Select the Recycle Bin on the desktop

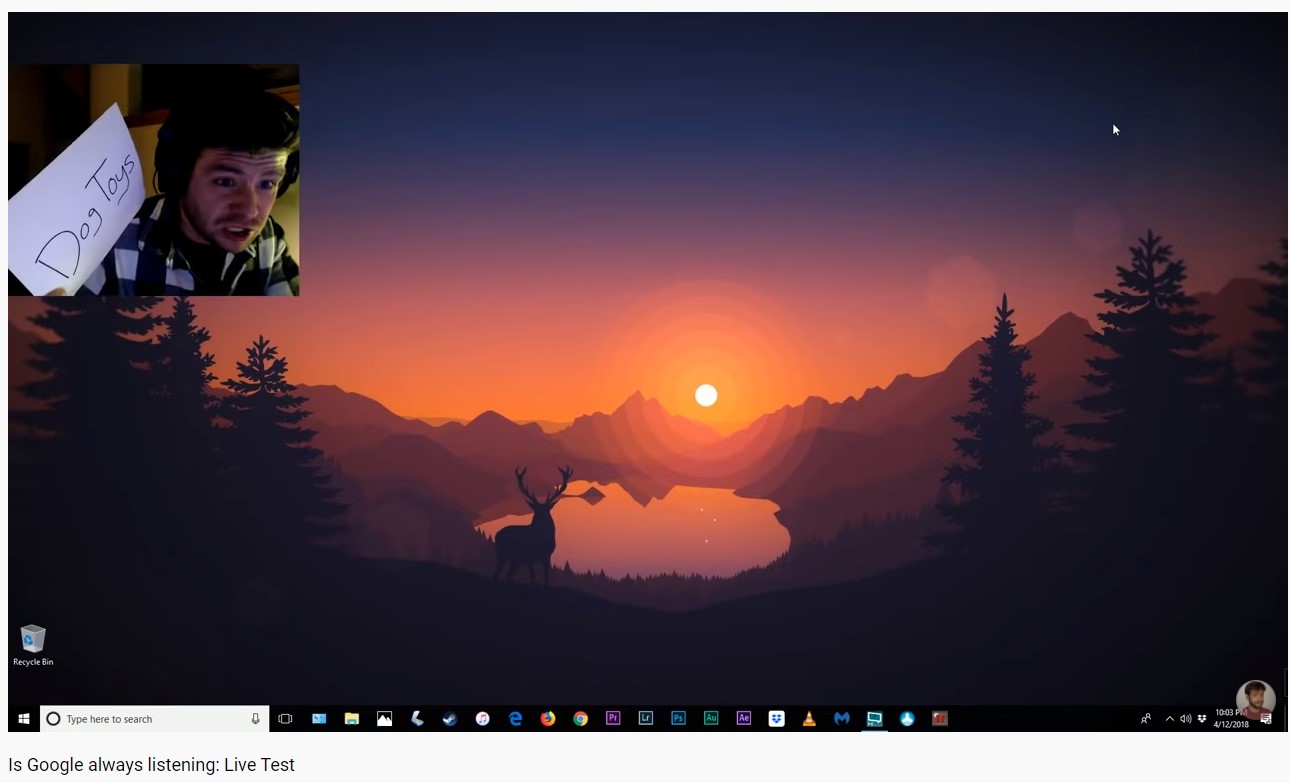33,645
